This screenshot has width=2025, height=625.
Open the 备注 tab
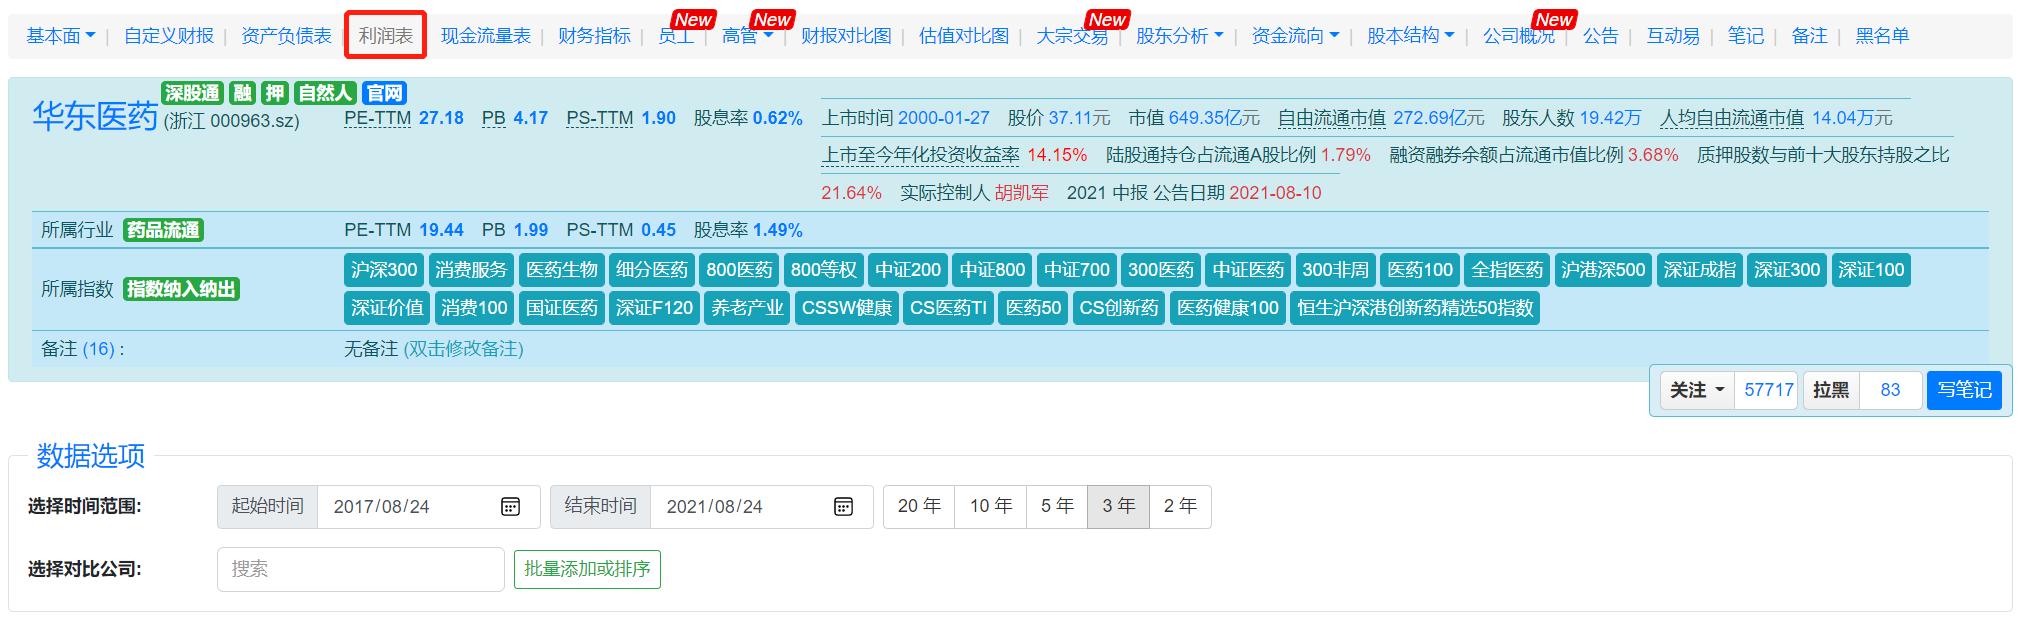(1810, 36)
